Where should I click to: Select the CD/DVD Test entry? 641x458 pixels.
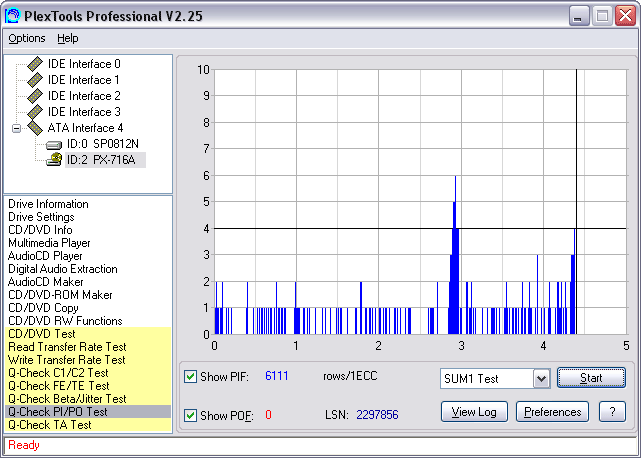pyautogui.click(x=88, y=334)
